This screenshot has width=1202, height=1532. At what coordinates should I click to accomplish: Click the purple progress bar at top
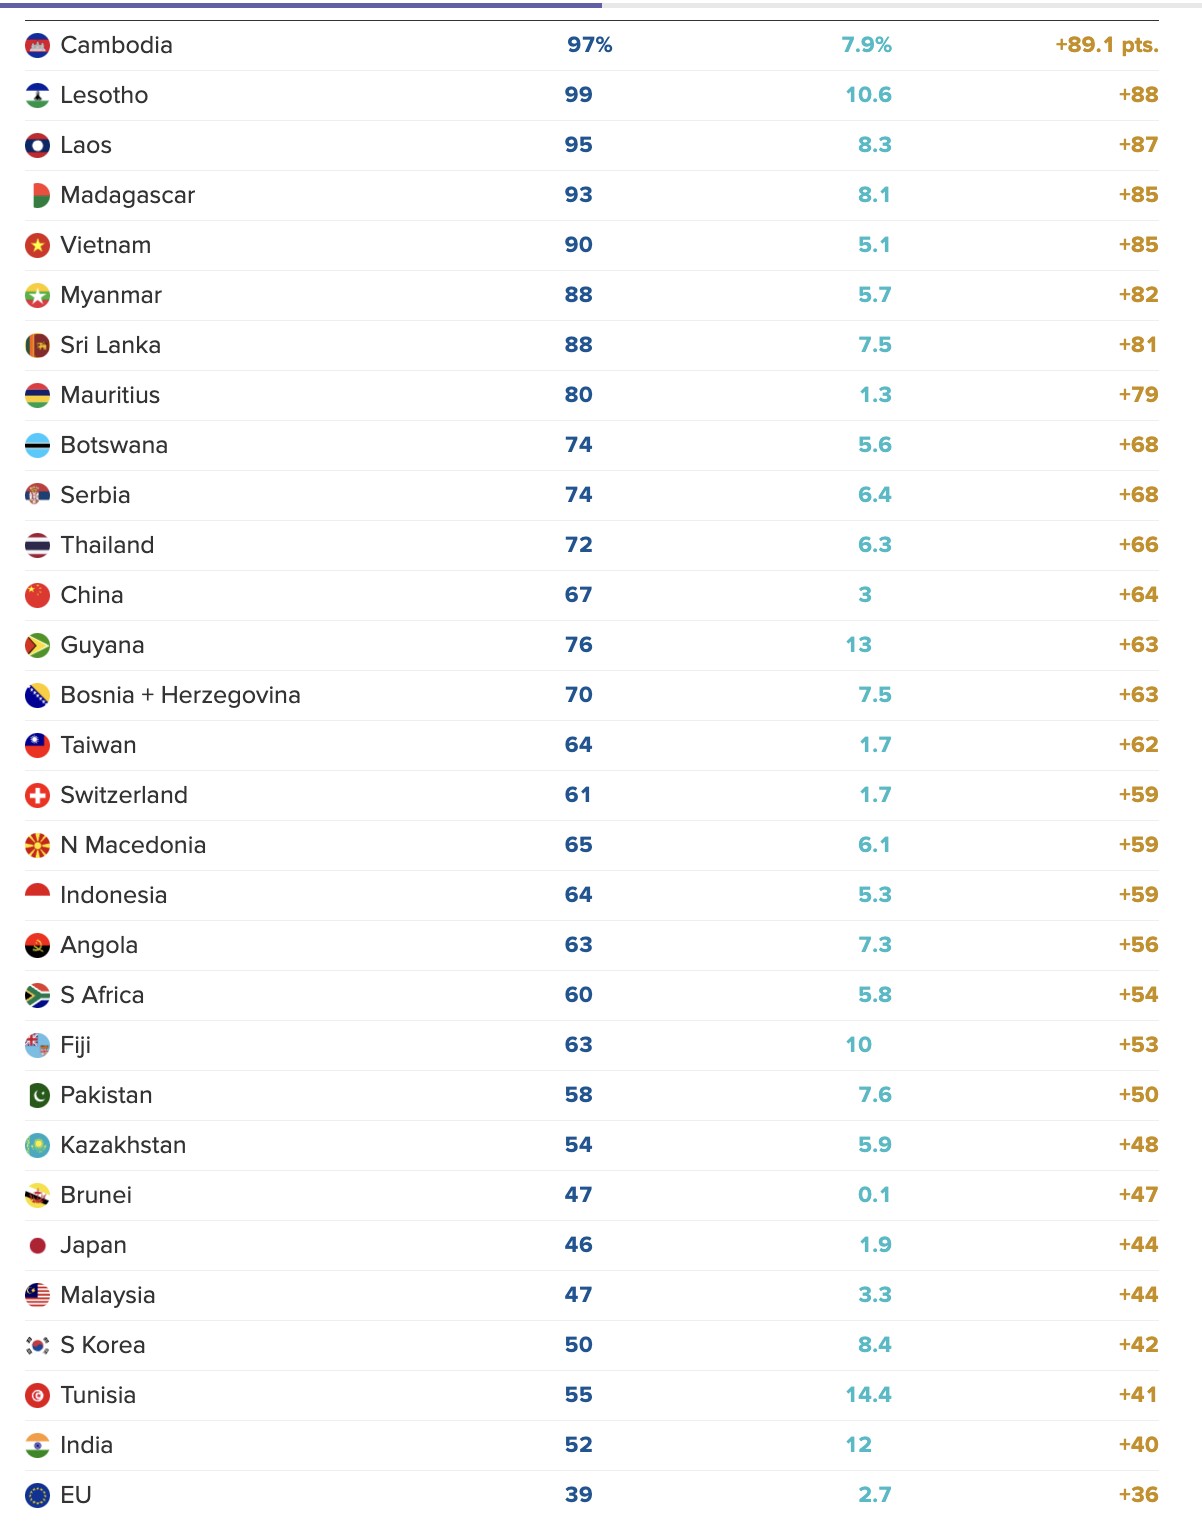tap(313, 5)
